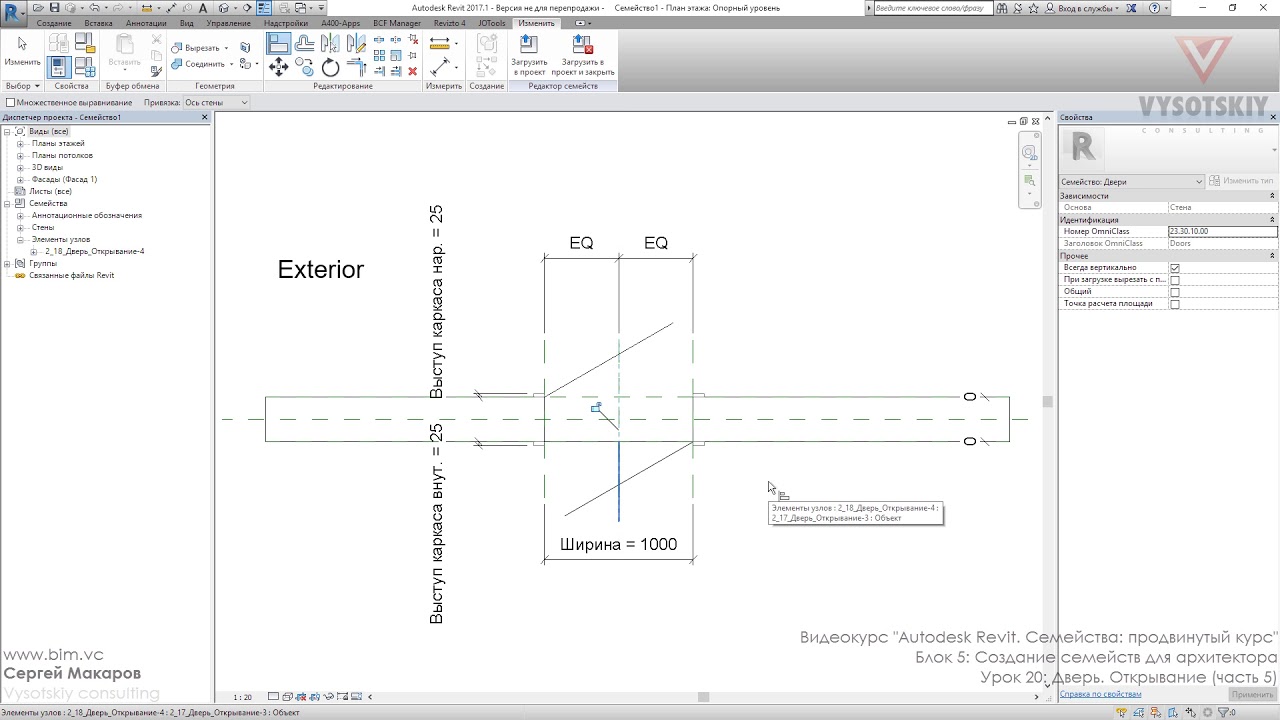This screenshot has height=720, width=1280.
Task: Click the Aligned Dimension icon in the Measure panel
Action: coord(439,44)
